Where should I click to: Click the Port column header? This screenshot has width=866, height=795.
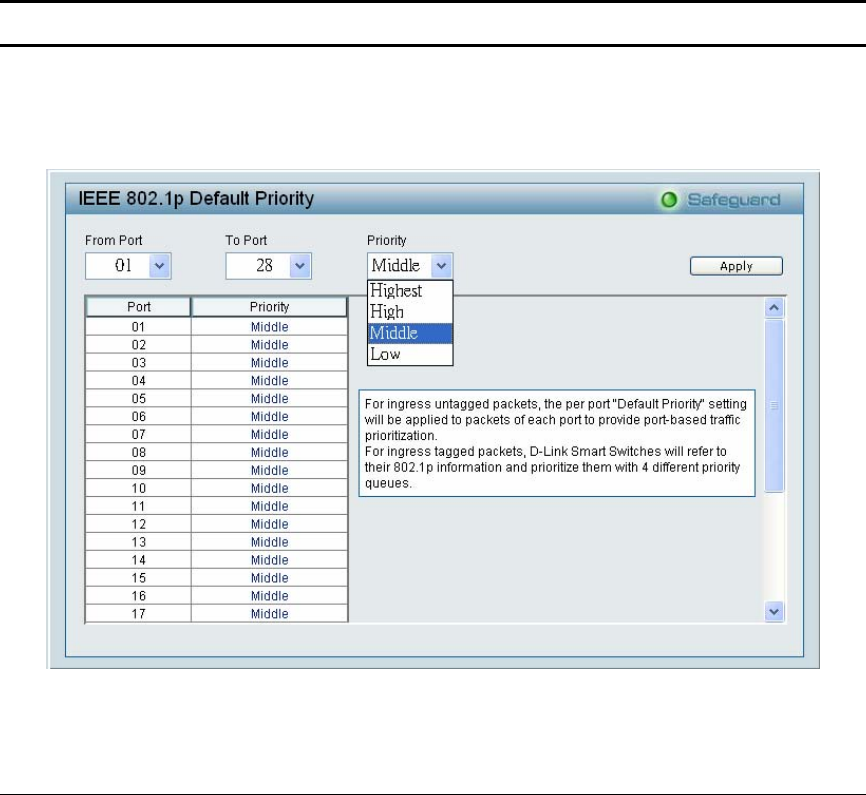coord(139,307)
